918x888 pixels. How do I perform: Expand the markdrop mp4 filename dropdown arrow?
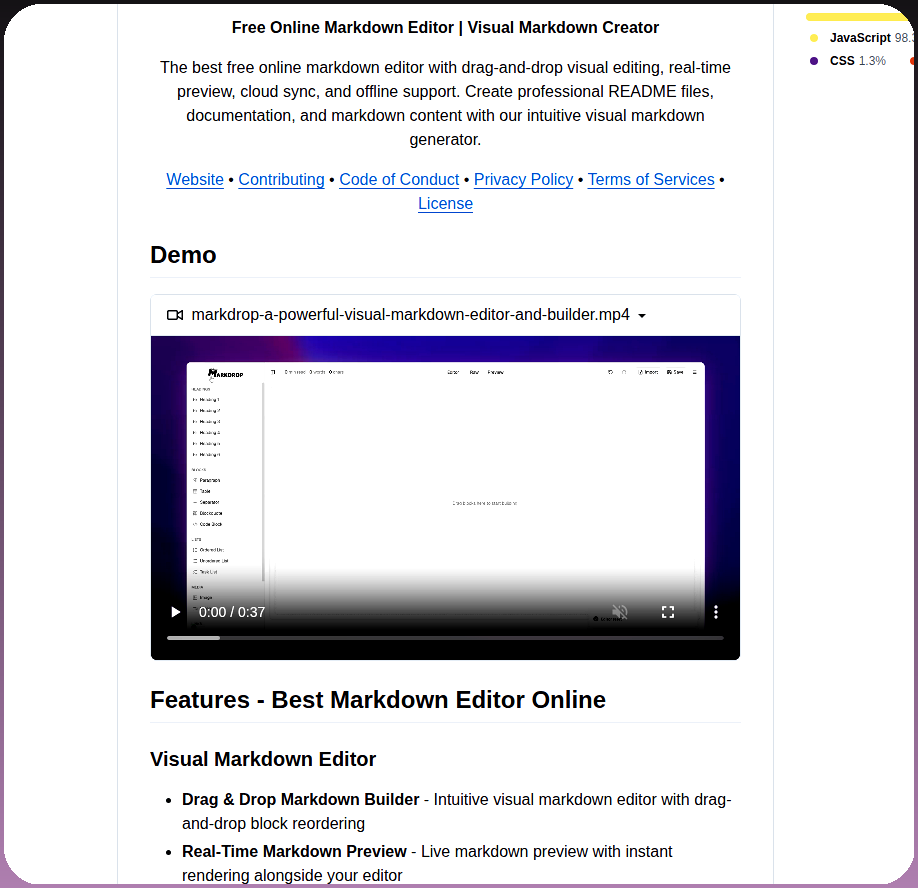pos(642,316)
